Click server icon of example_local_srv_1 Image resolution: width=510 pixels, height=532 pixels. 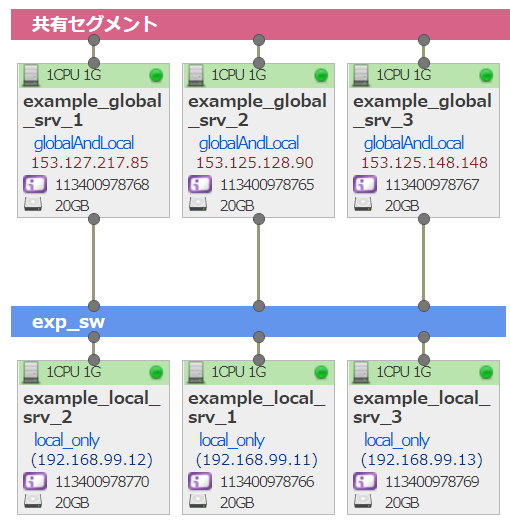point(196,372)
